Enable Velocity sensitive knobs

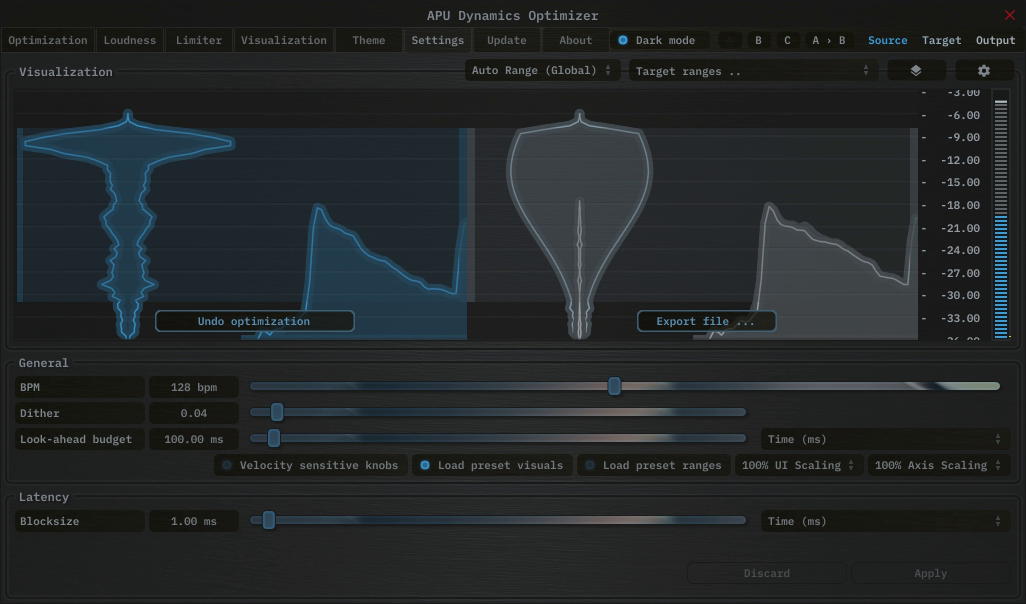point(228,465)
